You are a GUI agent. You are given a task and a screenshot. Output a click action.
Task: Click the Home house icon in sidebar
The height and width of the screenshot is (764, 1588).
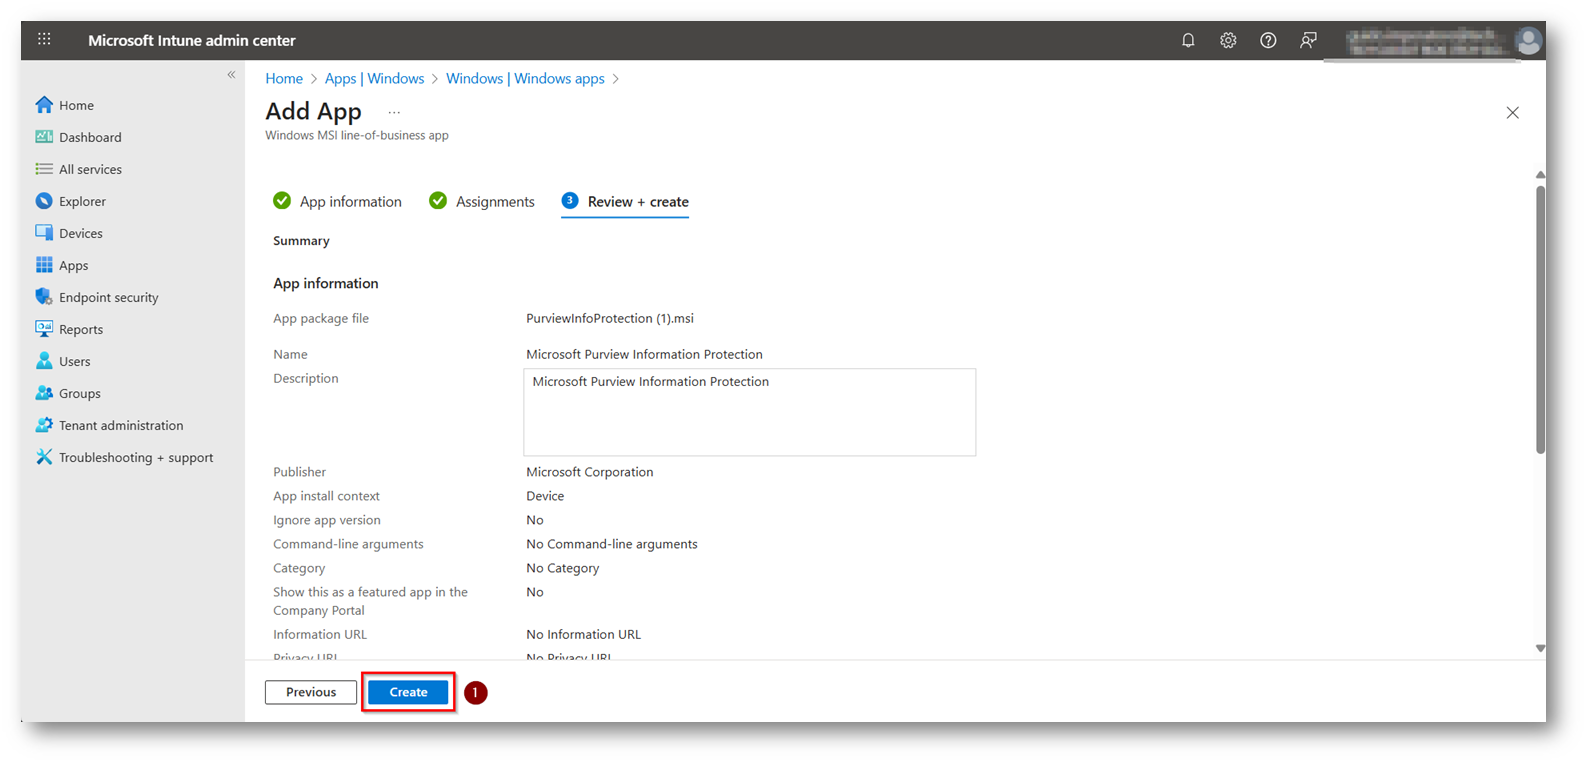44,105
